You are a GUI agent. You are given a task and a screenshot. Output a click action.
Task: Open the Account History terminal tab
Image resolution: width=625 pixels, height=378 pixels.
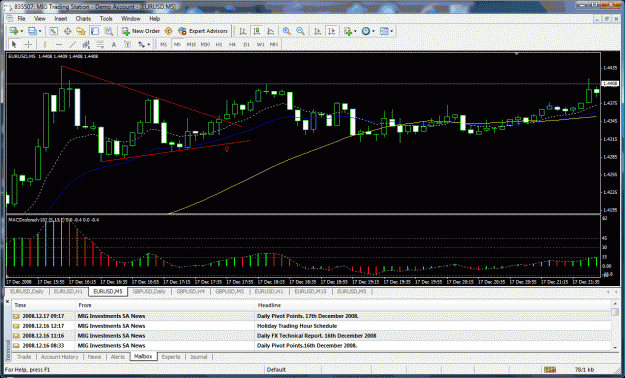point(60,357)
